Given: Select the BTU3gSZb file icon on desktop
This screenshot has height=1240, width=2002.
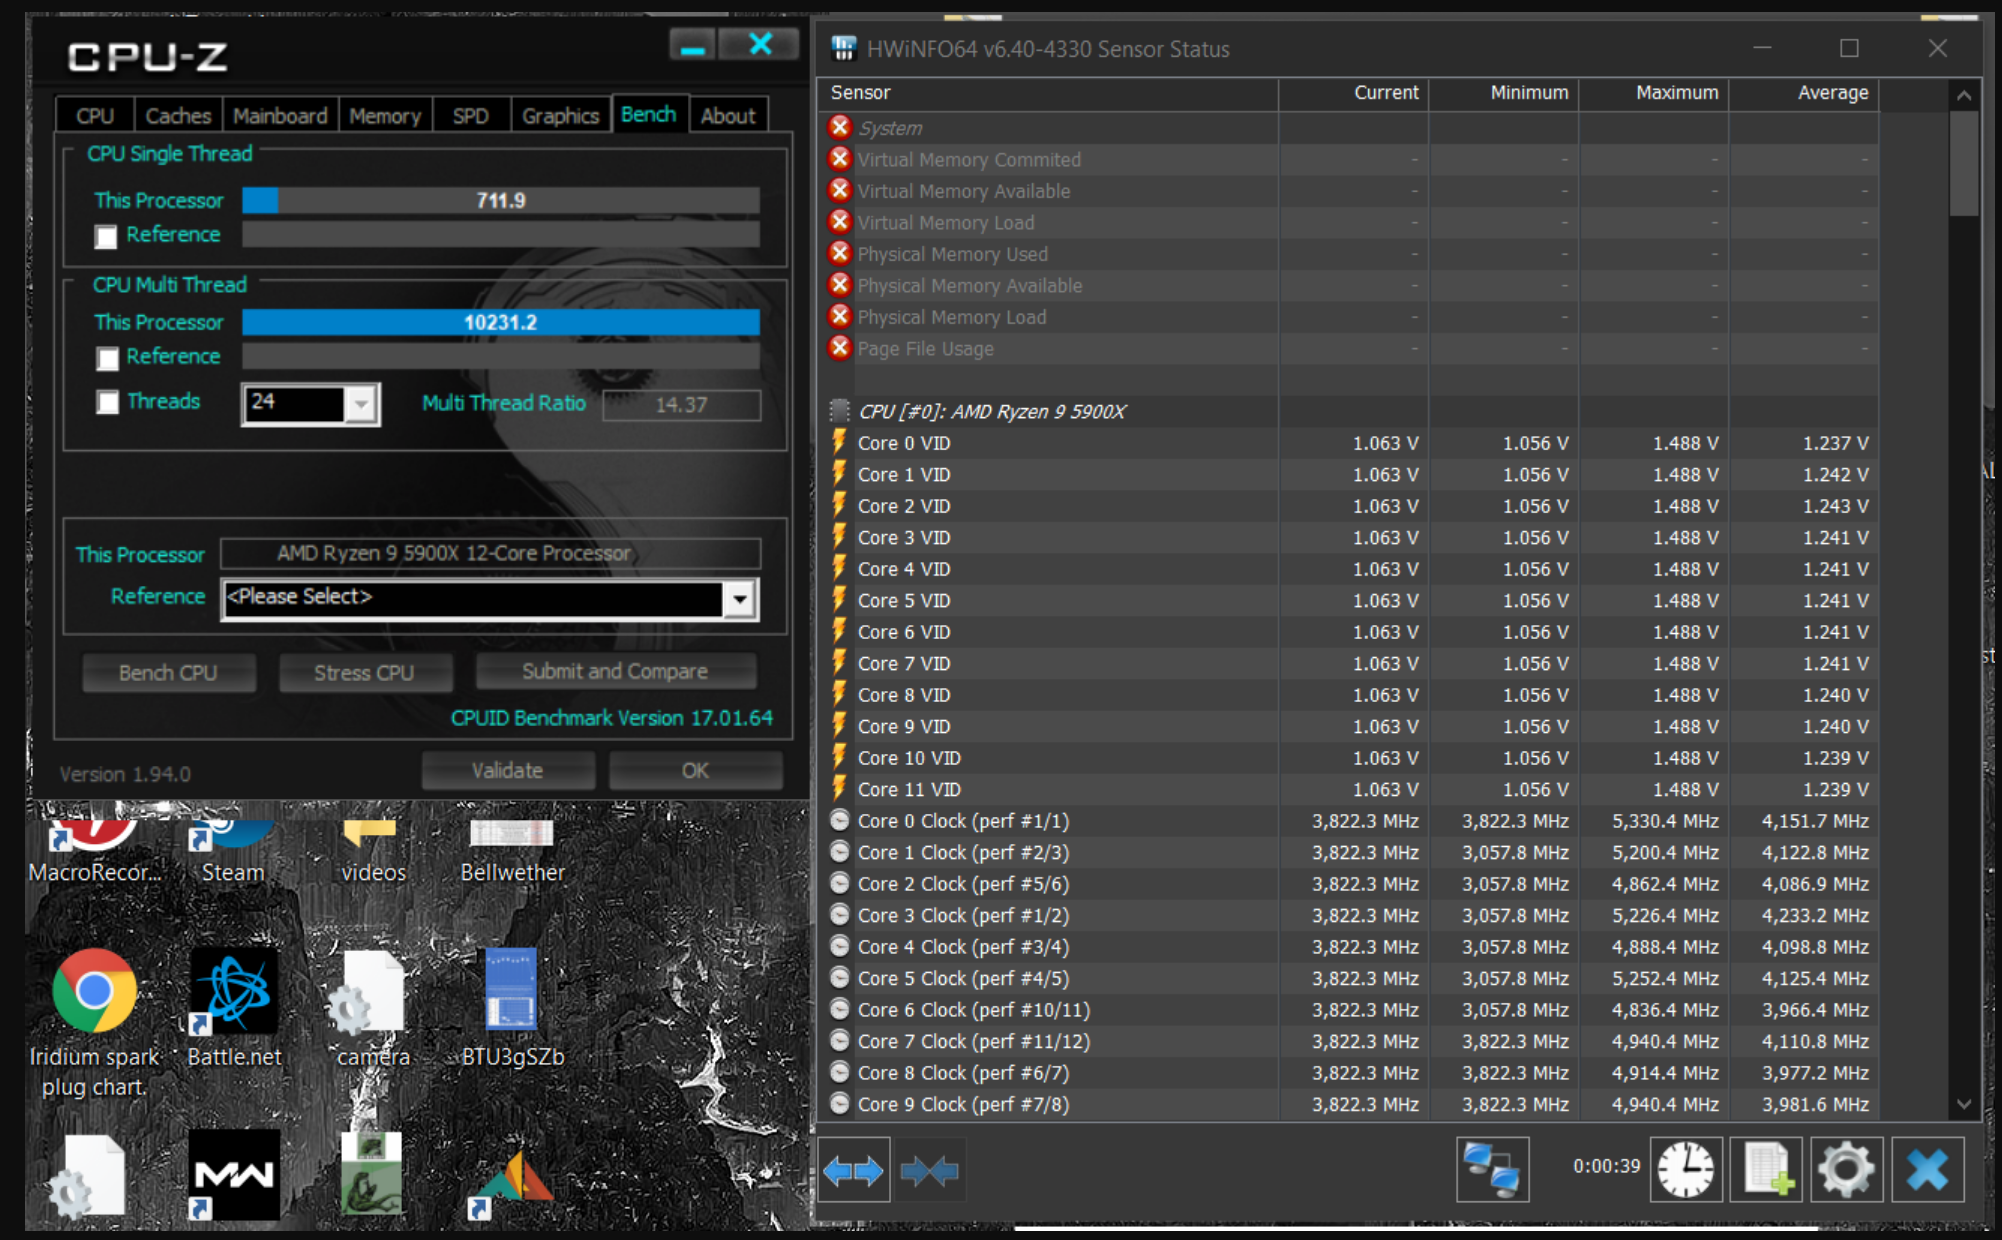Looking at the screenshot, I should pyautogui.click(x=512, y=1008).
